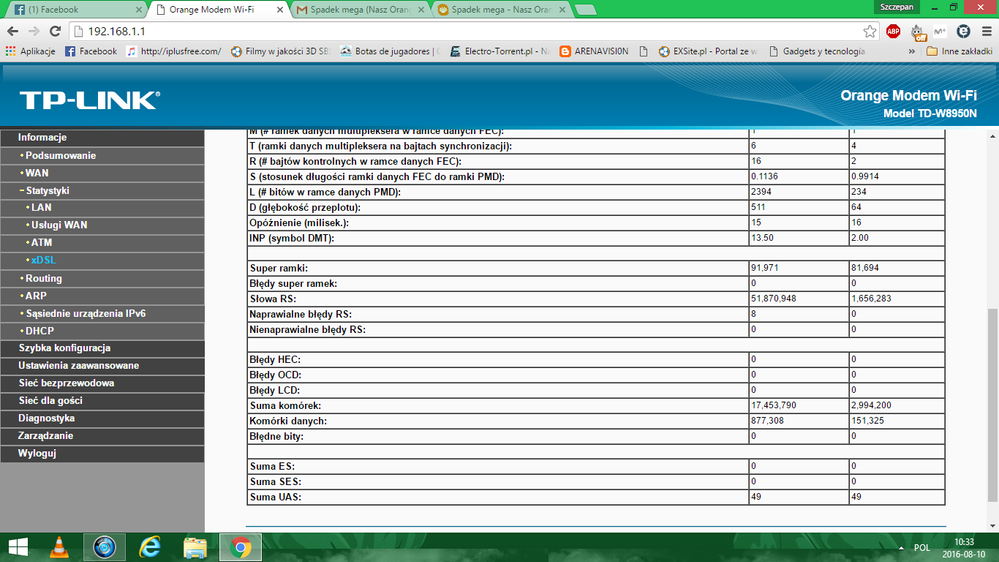Click the Windows Start button
The image size is (999, 562).
click(19, 547)
